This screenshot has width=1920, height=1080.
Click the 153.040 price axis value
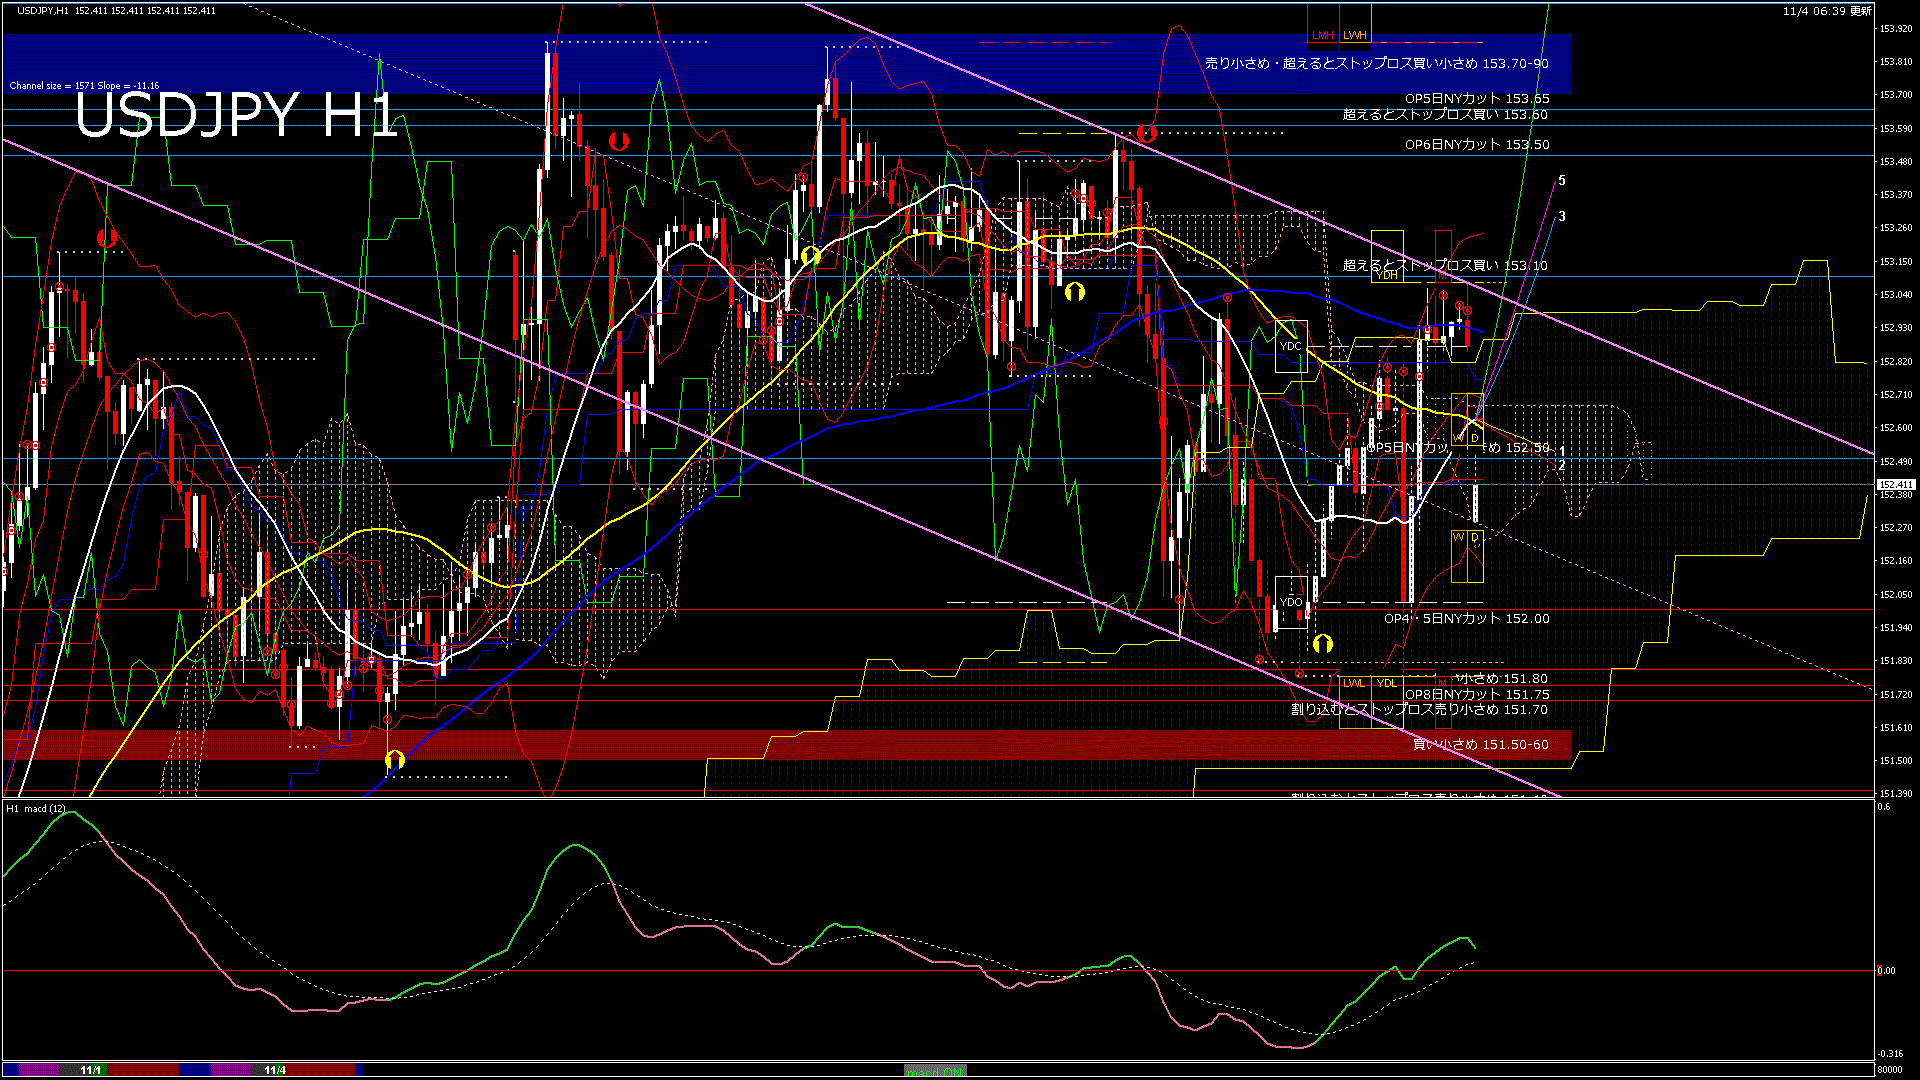point(1896,295)
